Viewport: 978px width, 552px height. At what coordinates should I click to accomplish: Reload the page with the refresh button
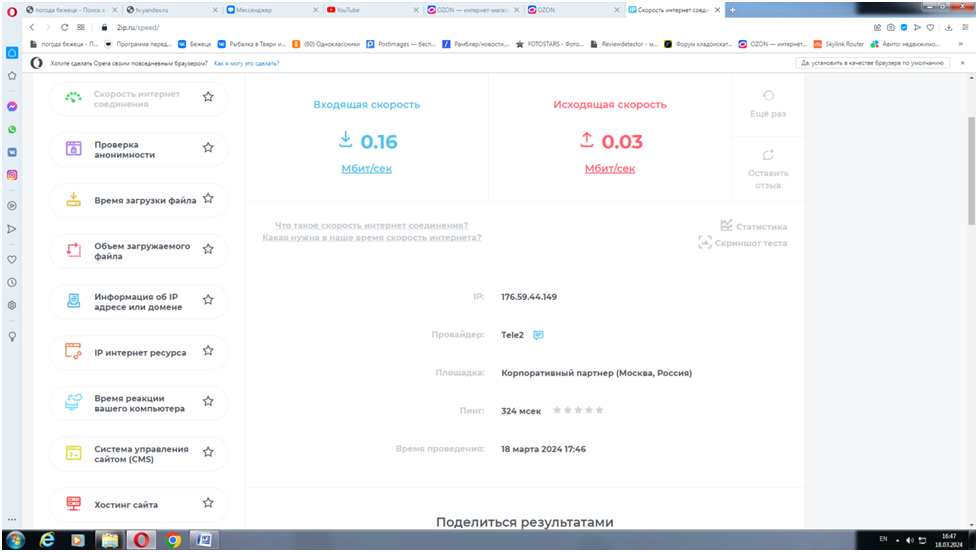[x=65, y=27]
